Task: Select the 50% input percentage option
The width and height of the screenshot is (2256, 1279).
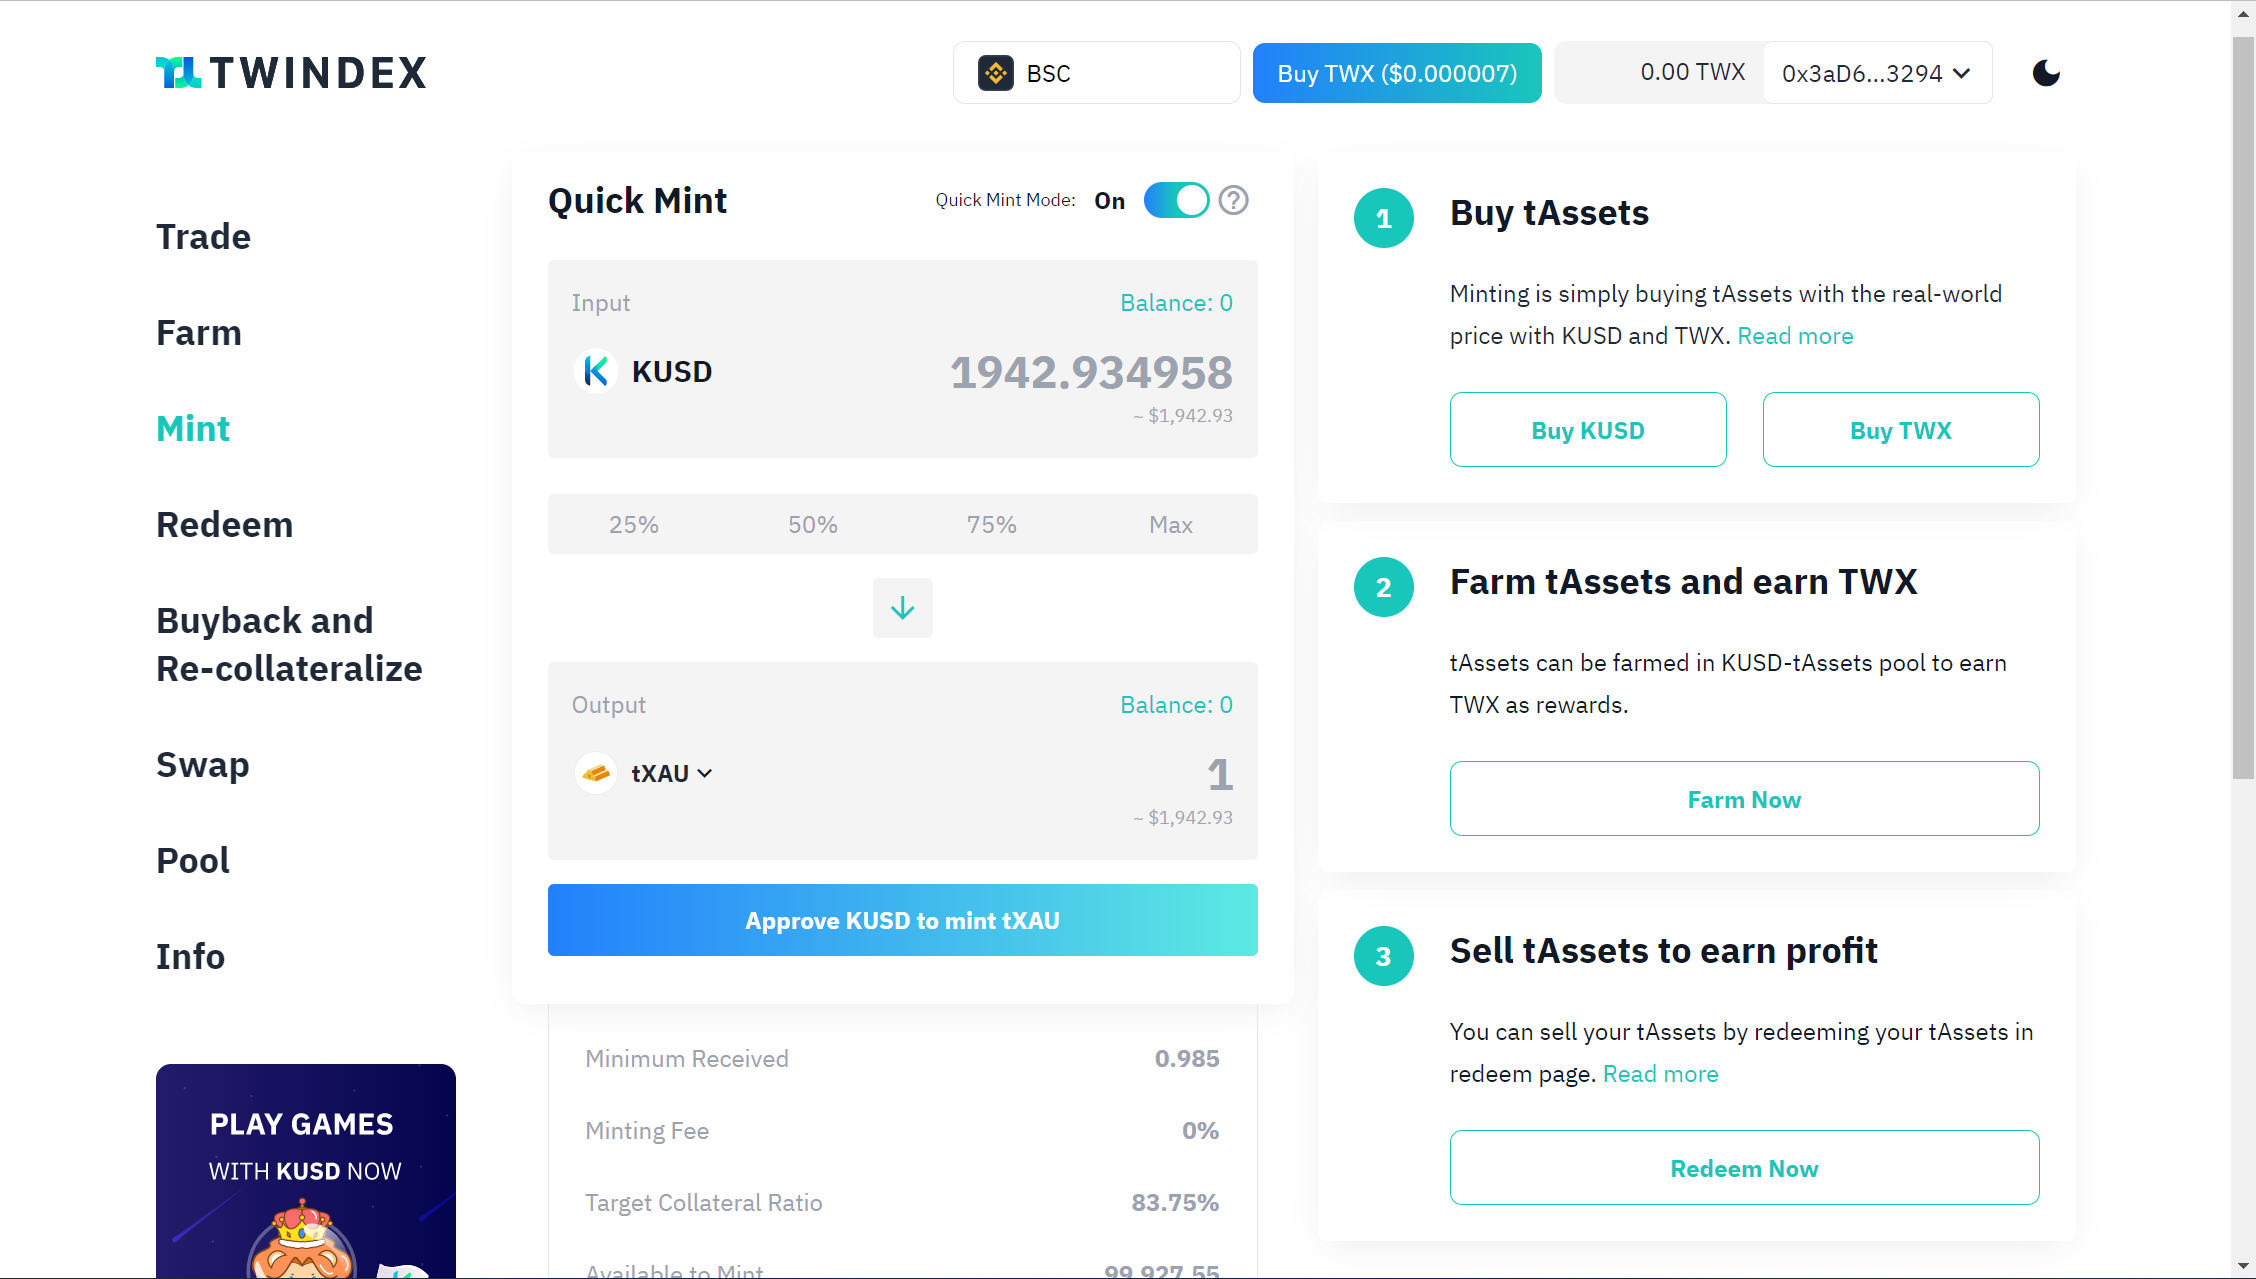Action: [813, 524]
